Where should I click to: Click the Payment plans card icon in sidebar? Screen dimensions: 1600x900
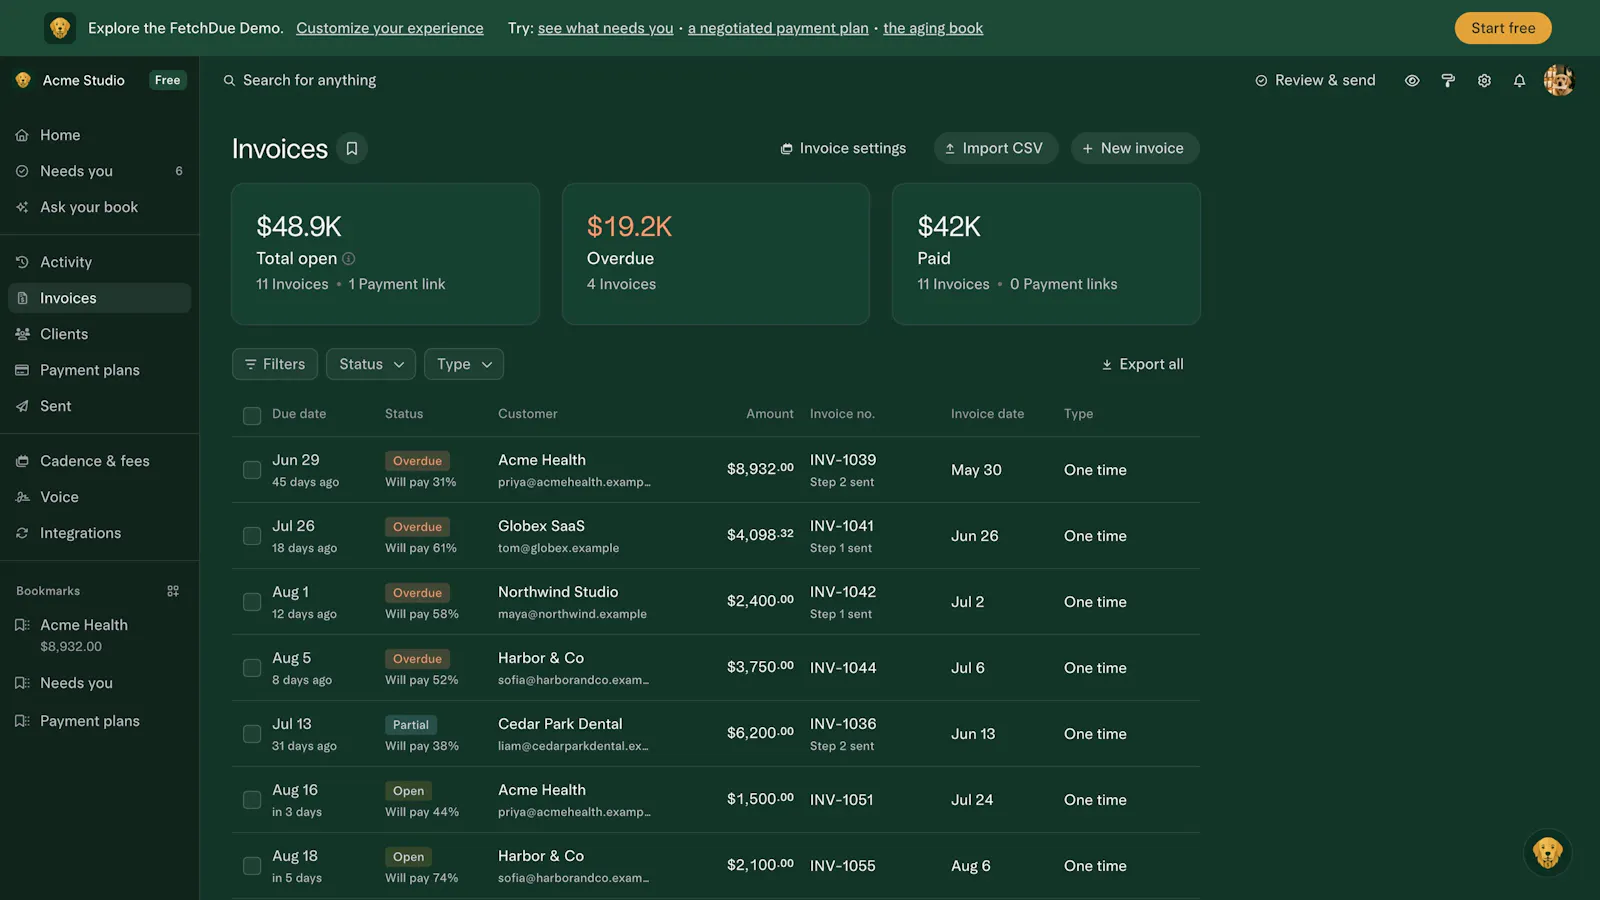[x=22, y=370]
